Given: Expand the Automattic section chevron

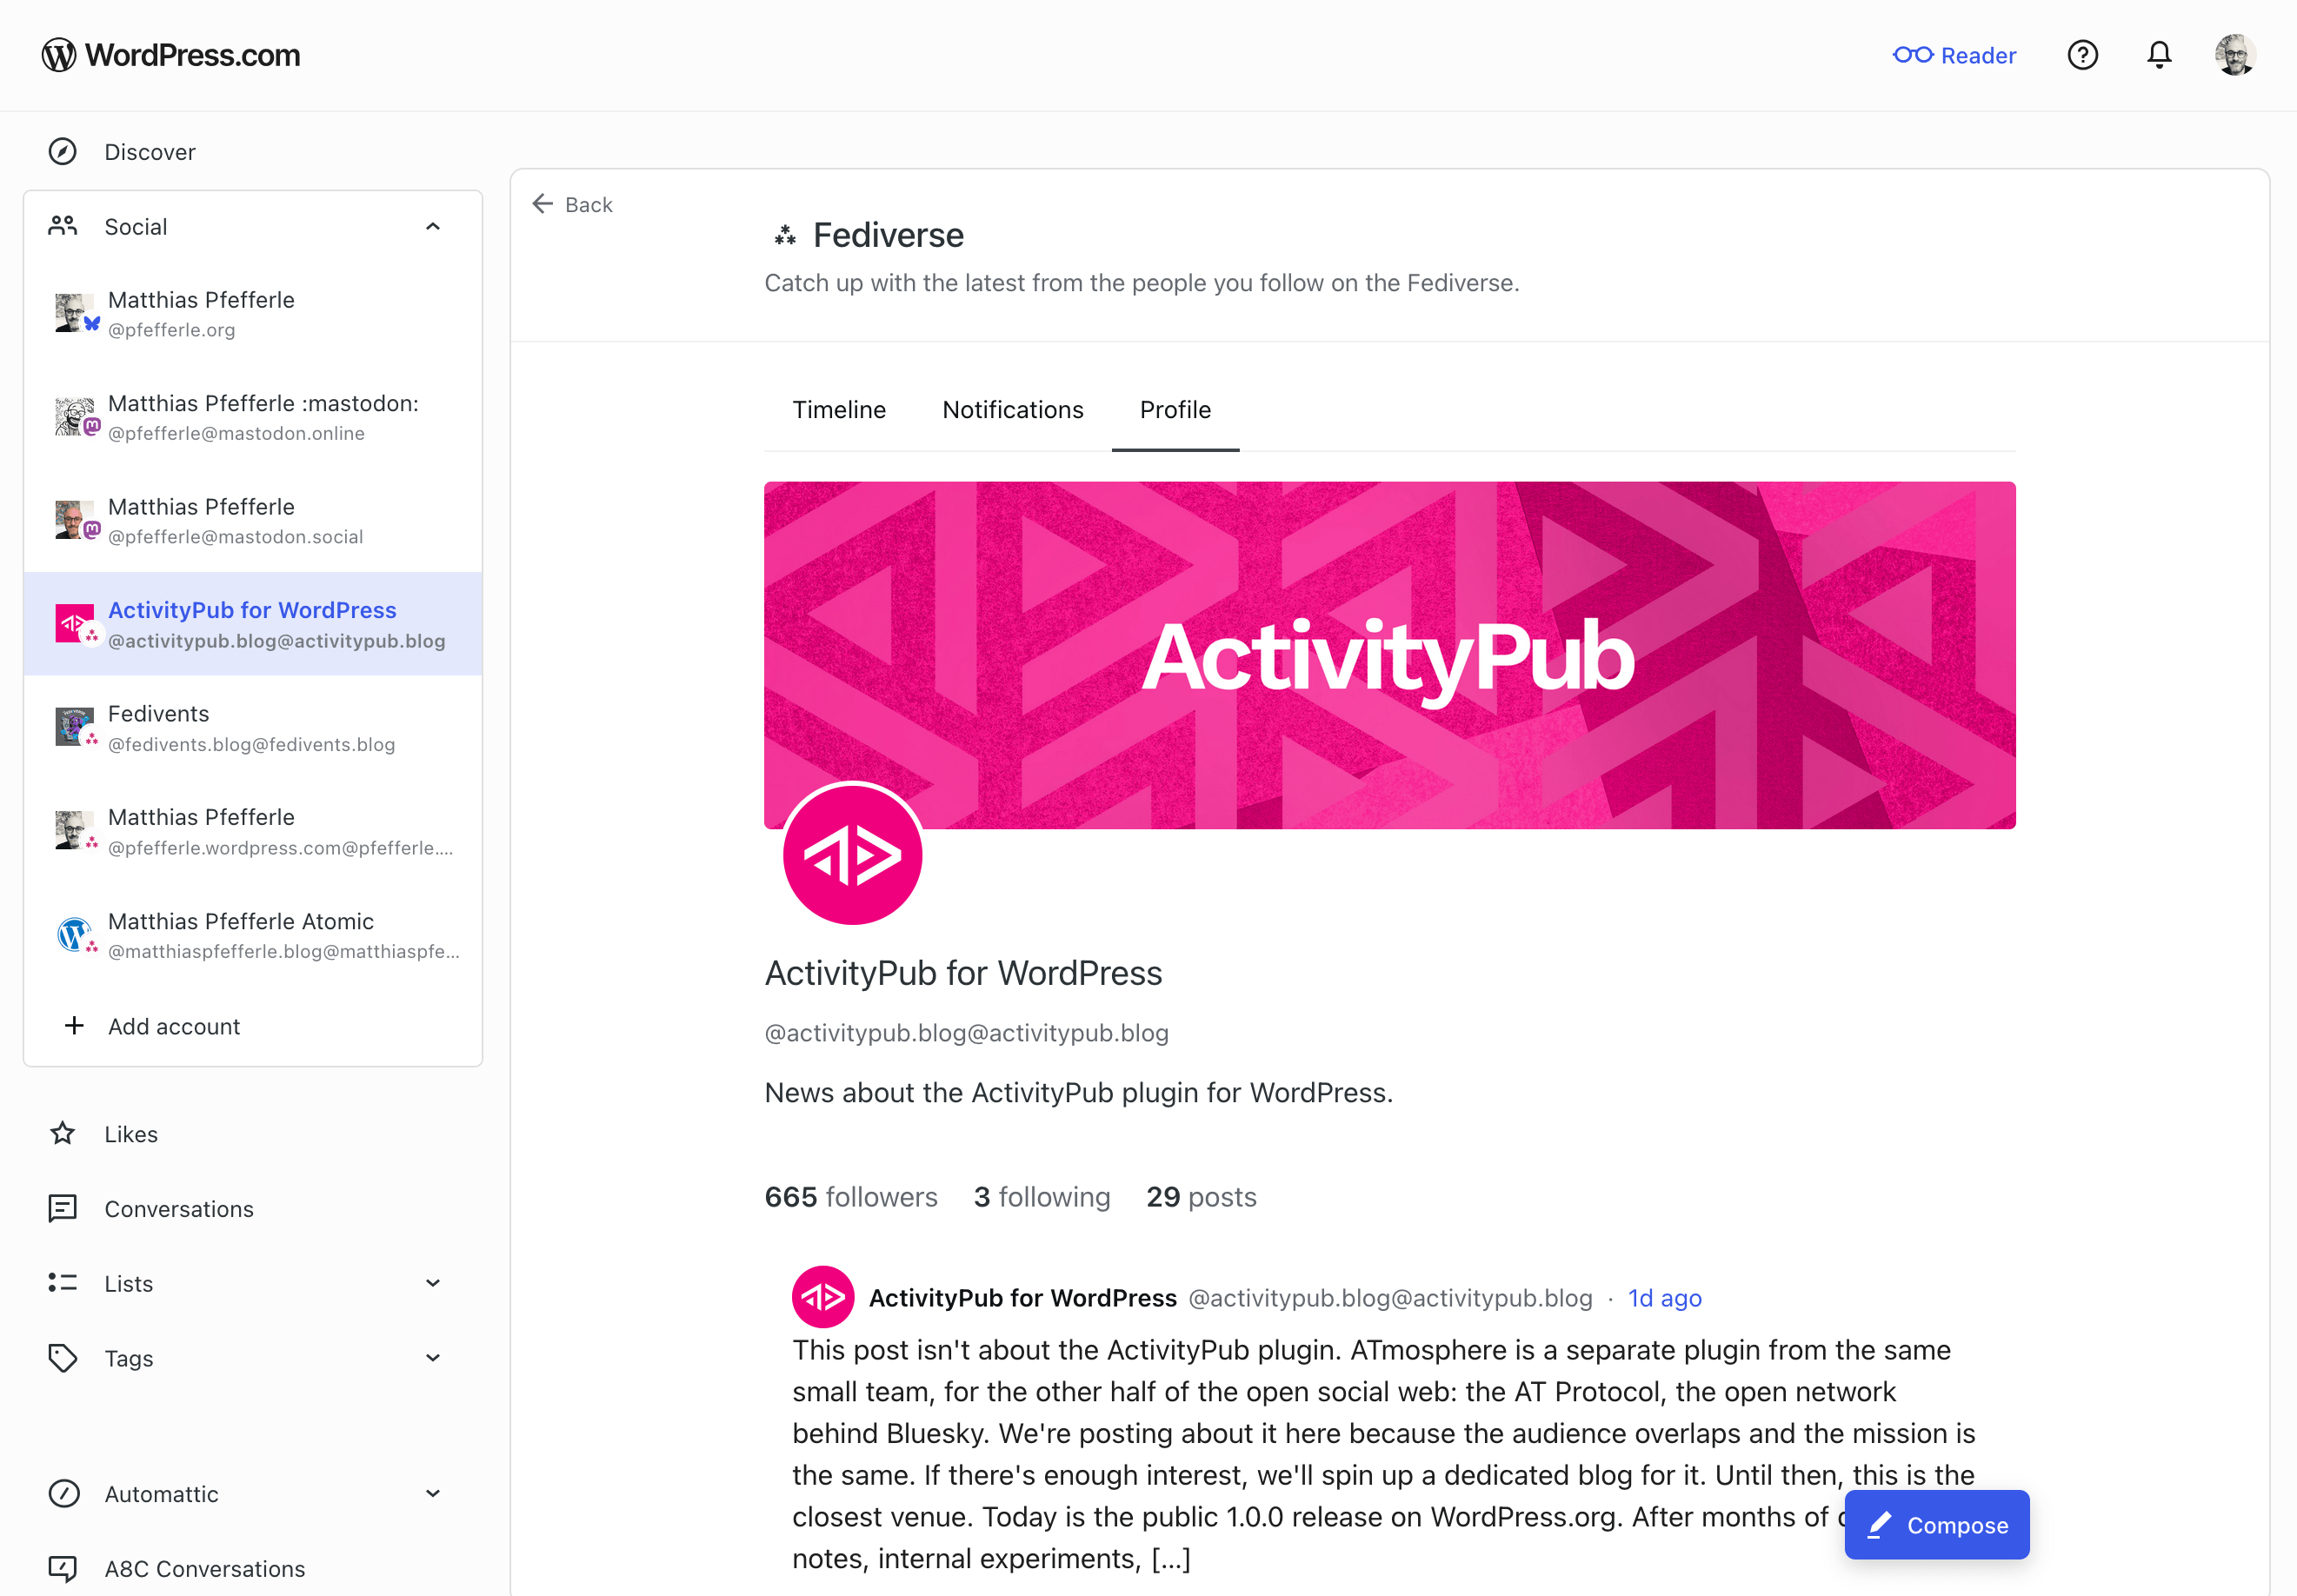Looking at the screenshot, I should [433, 1494].
